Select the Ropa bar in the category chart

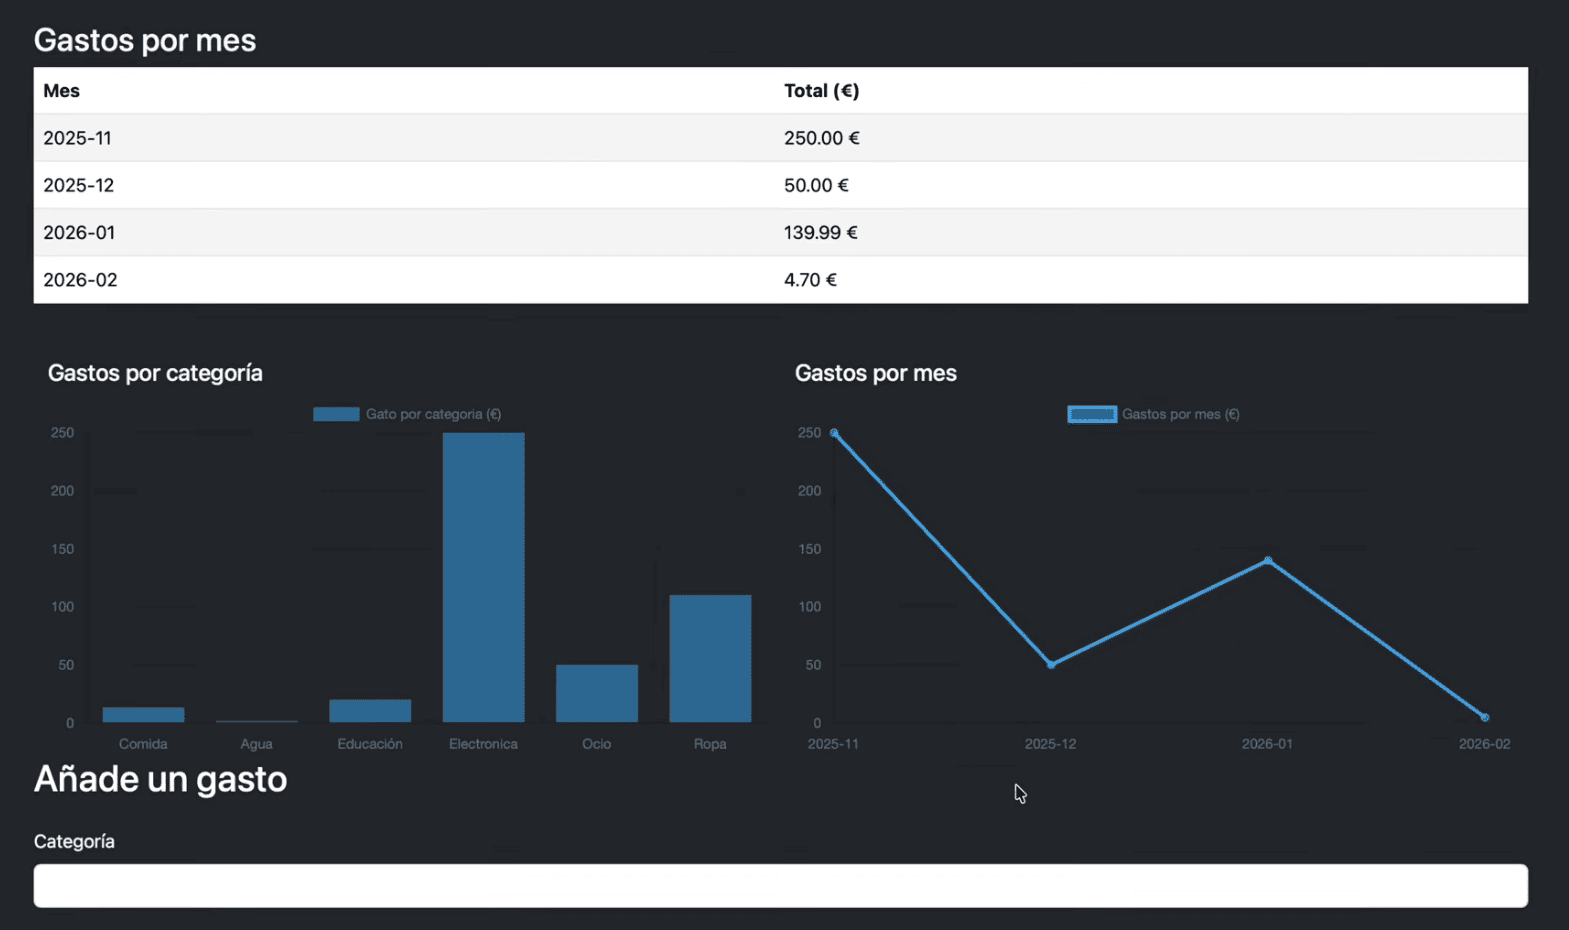click(x=710, y=658)
